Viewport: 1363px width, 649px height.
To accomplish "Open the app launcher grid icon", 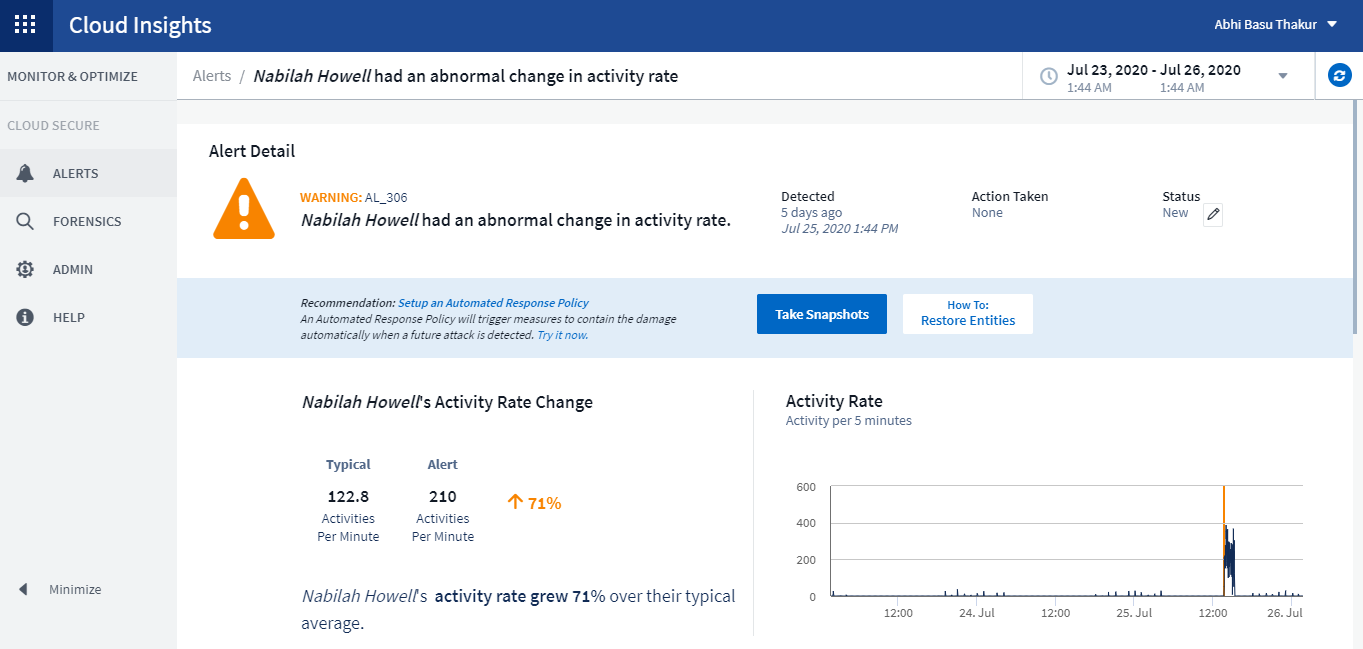I will [x=26, y=25].
